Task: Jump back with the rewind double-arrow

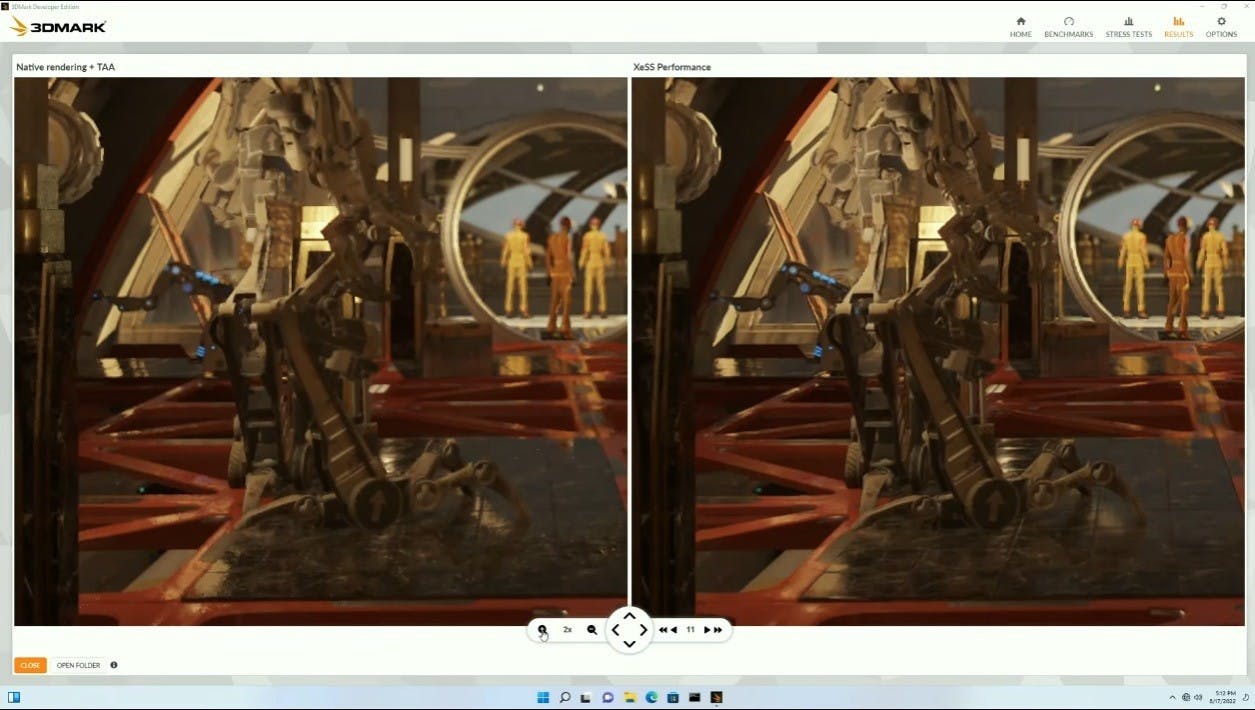Action: (663, 630)
